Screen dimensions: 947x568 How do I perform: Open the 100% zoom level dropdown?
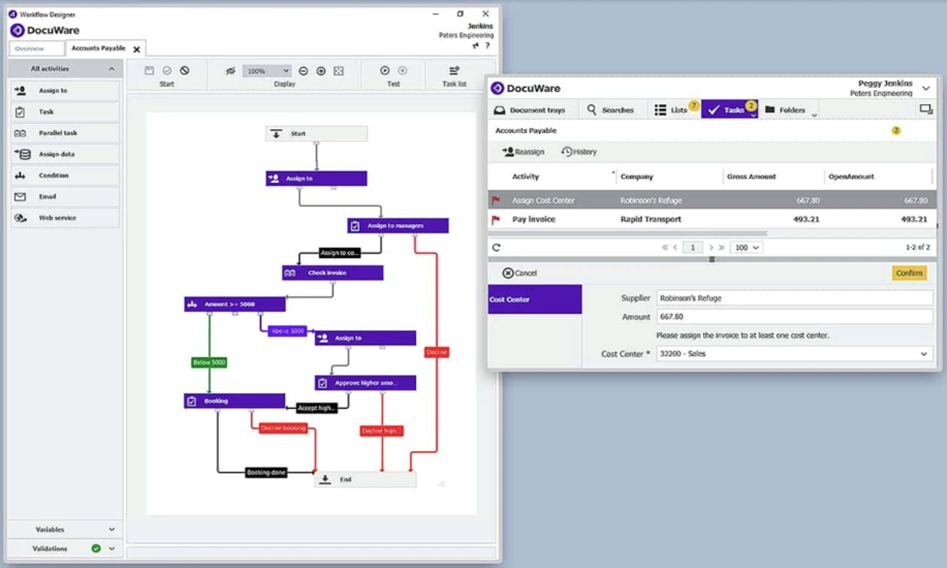click(267, 71)
